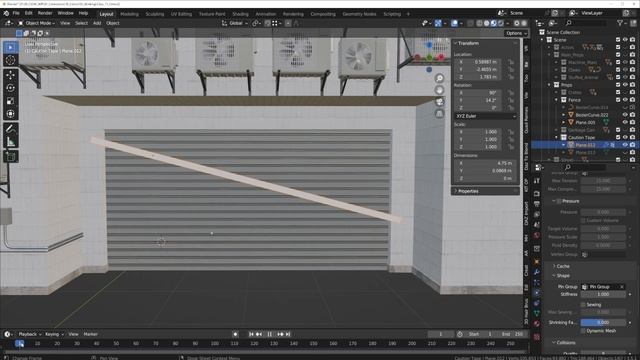
Task: Open World properties tab
Action: (537, 236)
